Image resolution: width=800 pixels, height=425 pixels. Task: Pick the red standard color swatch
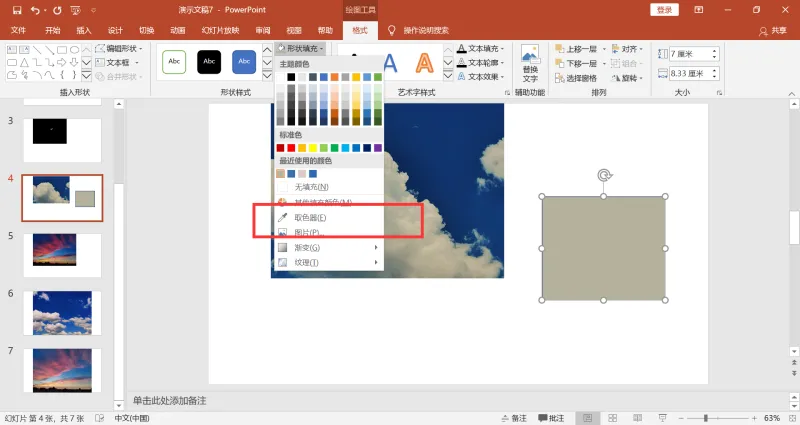(x=291, y=148)
